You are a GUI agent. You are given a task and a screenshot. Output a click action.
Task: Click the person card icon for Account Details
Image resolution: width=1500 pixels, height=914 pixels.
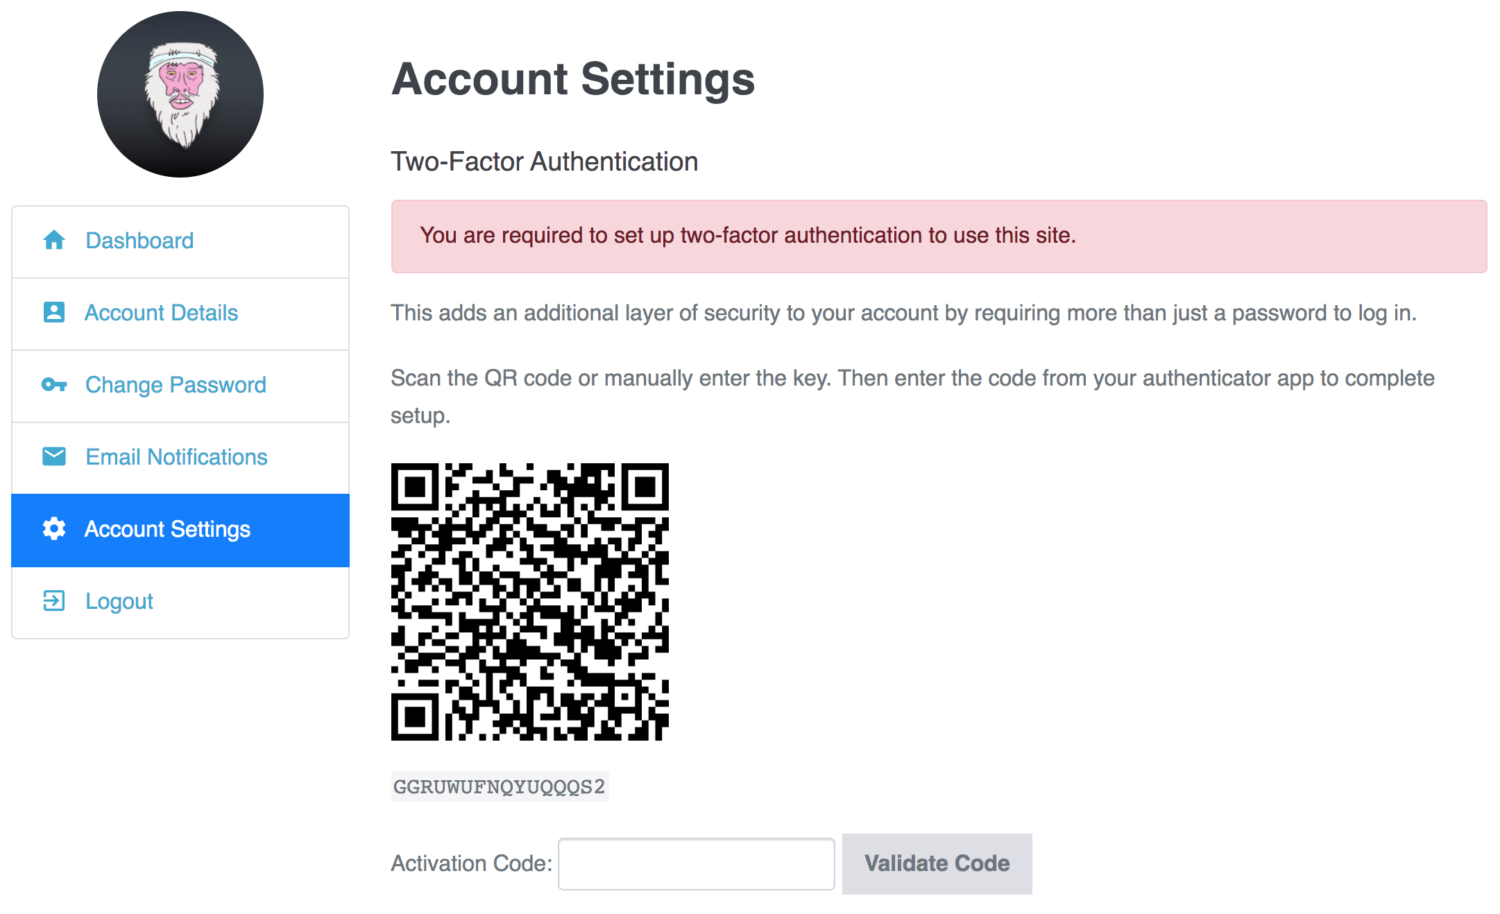coord(54,312)
